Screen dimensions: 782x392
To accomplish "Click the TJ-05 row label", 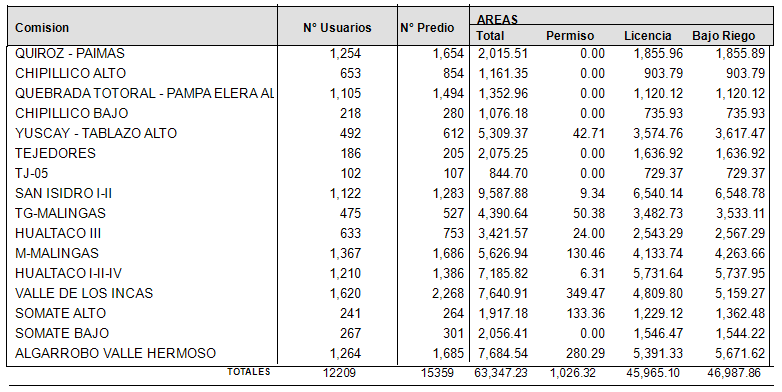I will click(31, 174).
